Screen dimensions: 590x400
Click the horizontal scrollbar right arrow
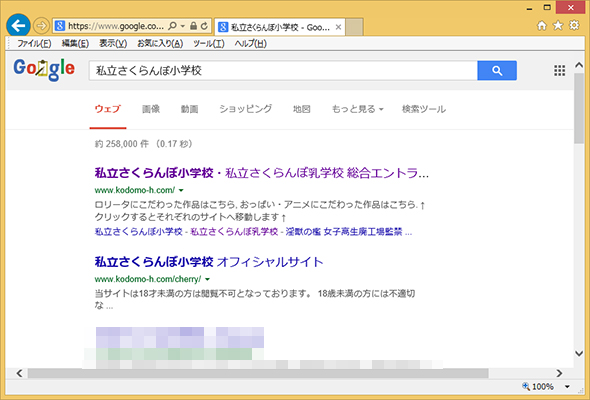pos(559,373)
